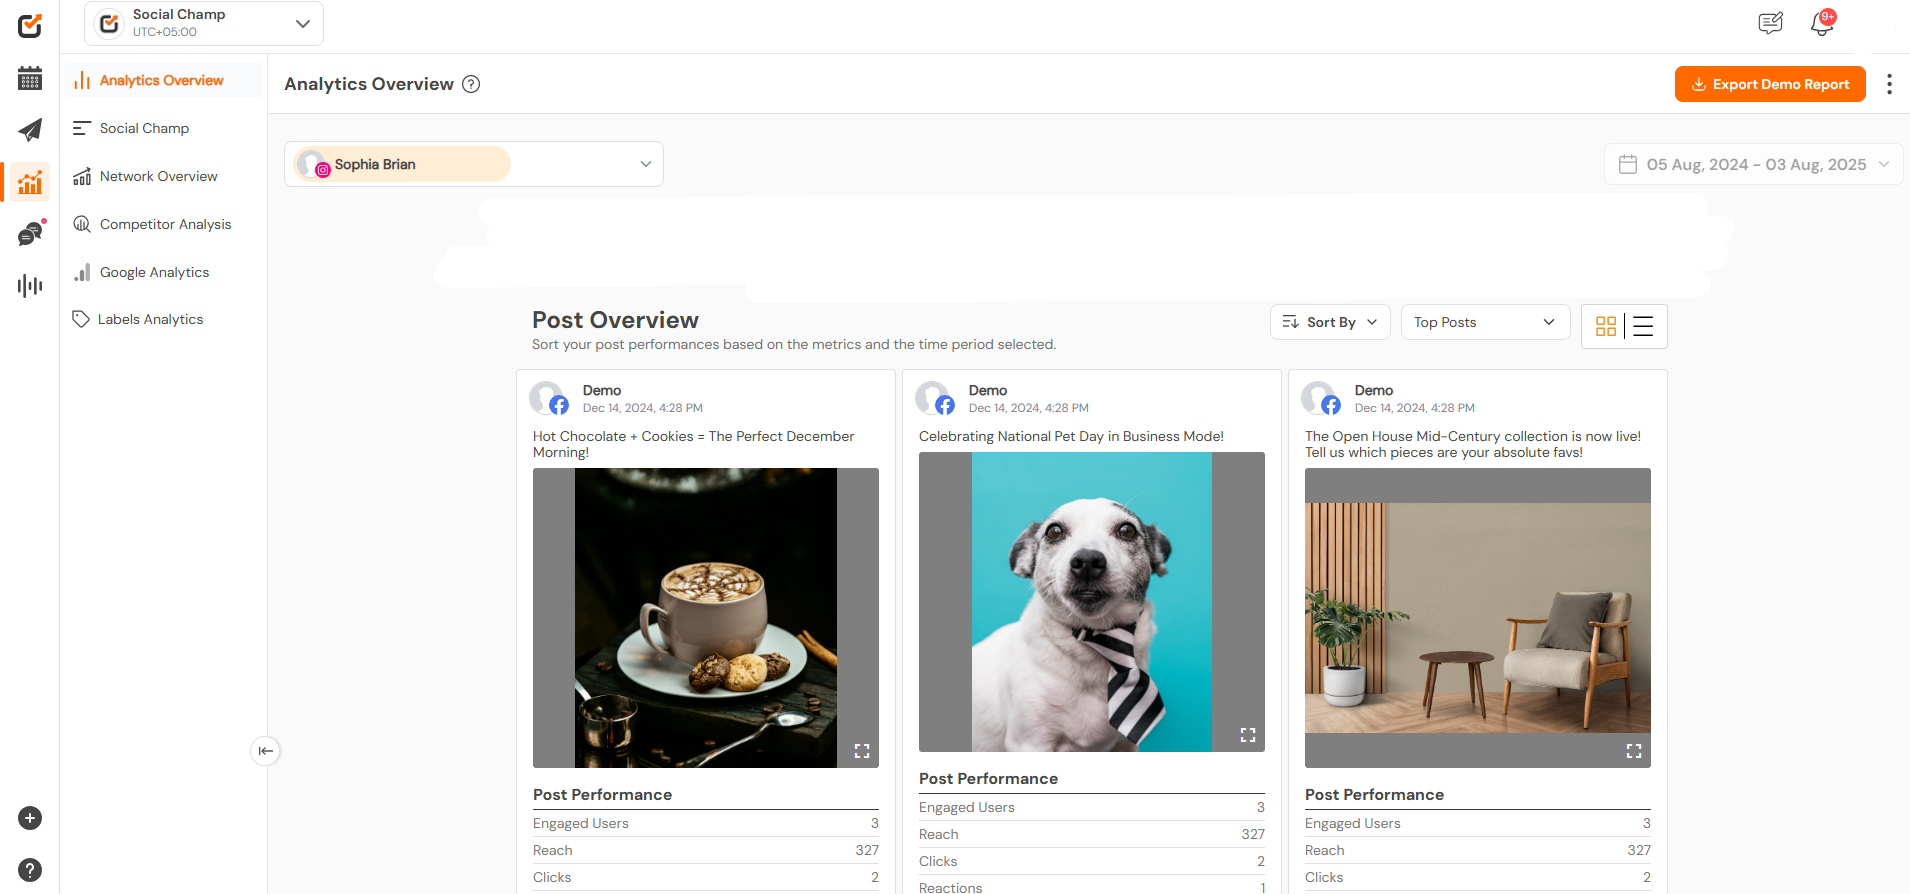Open the engage chat bubbles icon
The width and height of the screenshot is (1910, 894).
point(31,234)
